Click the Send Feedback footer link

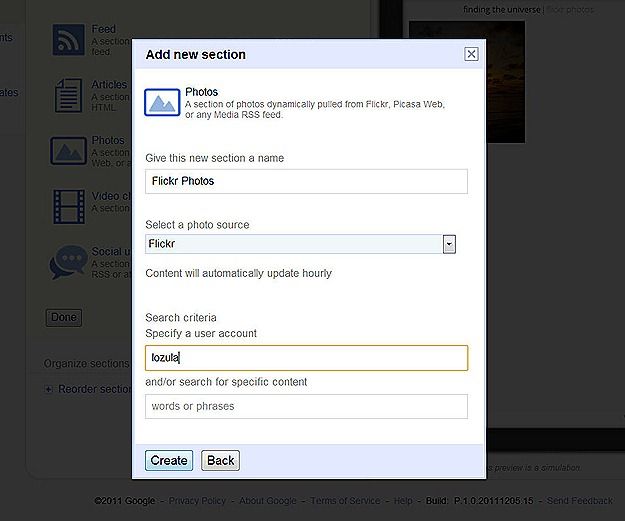[x=580, y=501]
